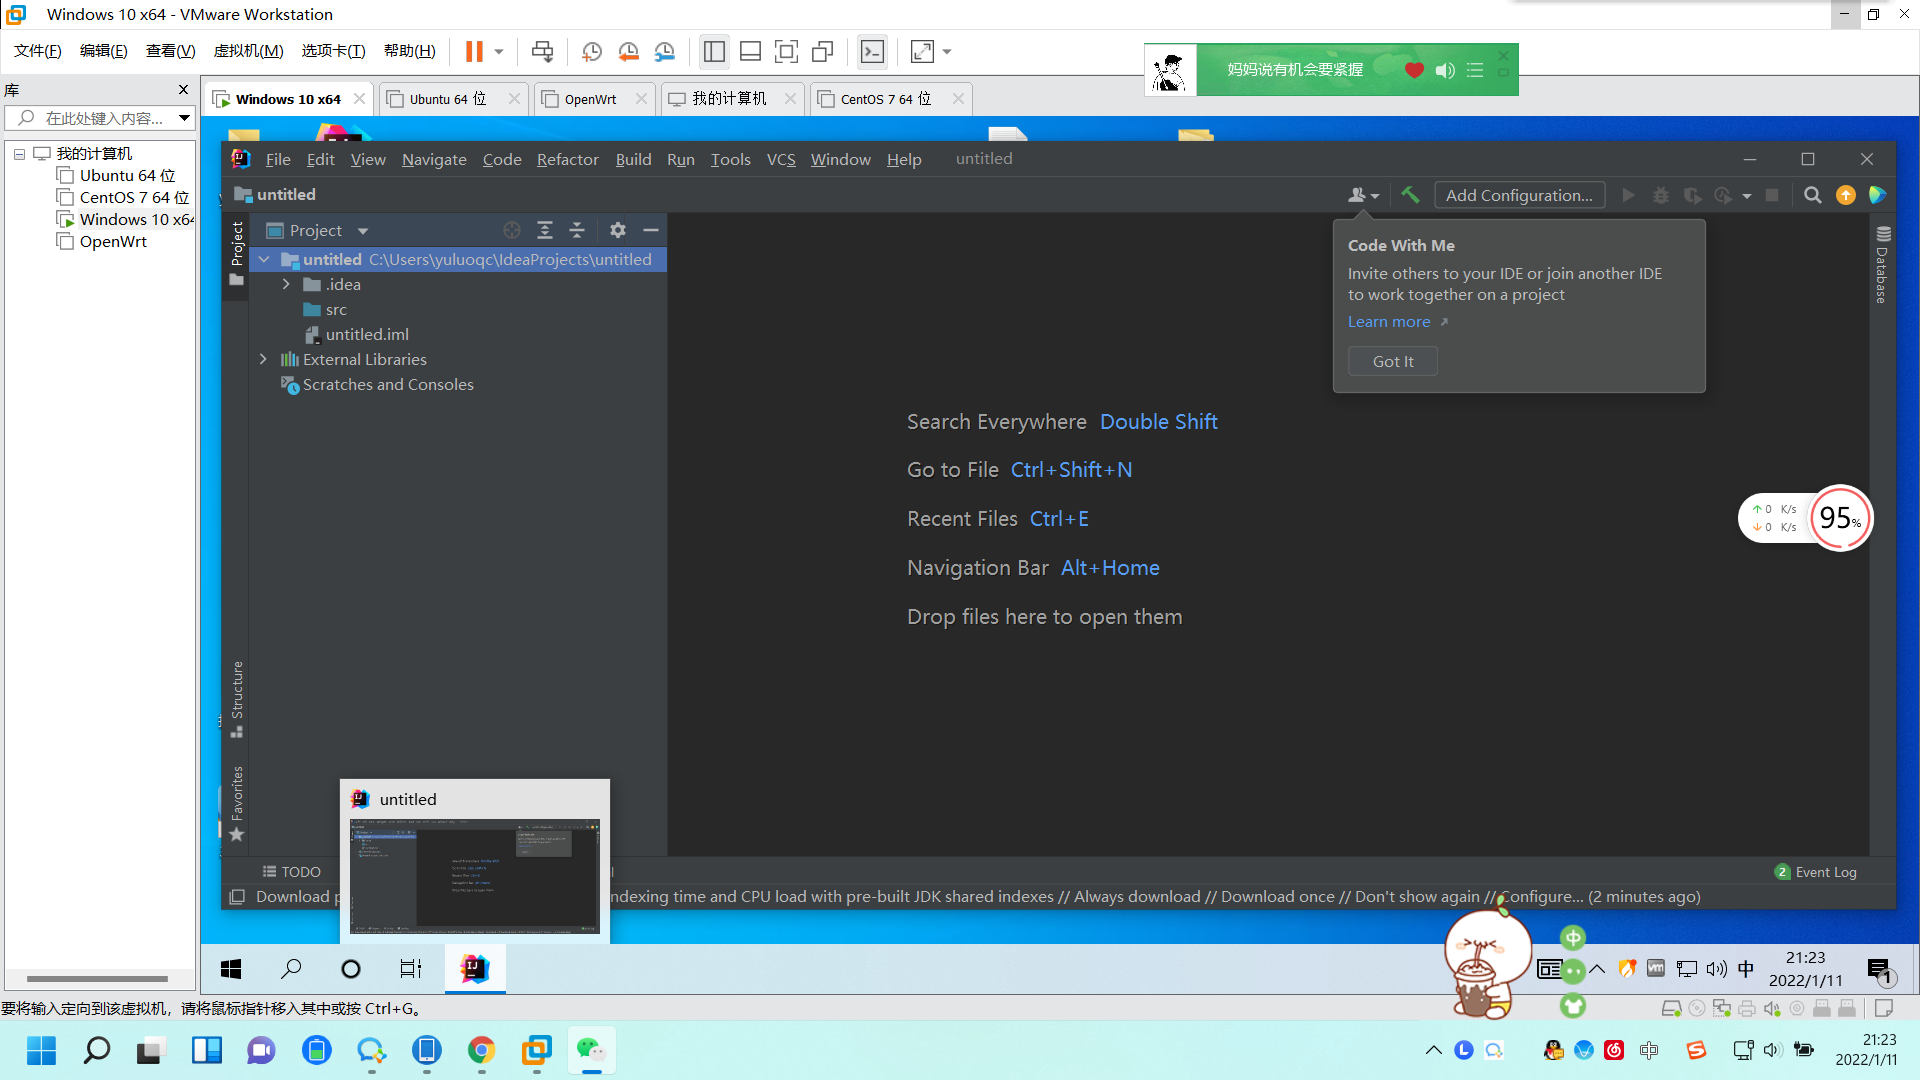This screenshot has width=1920, height=1080.
Task: Click IntelliJ icon on guest taskbar
Action: click(x=475, y=968)
